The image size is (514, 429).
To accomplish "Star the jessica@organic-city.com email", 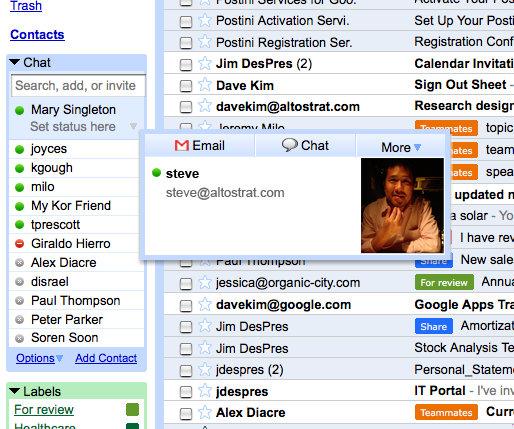I will (205, 282).
